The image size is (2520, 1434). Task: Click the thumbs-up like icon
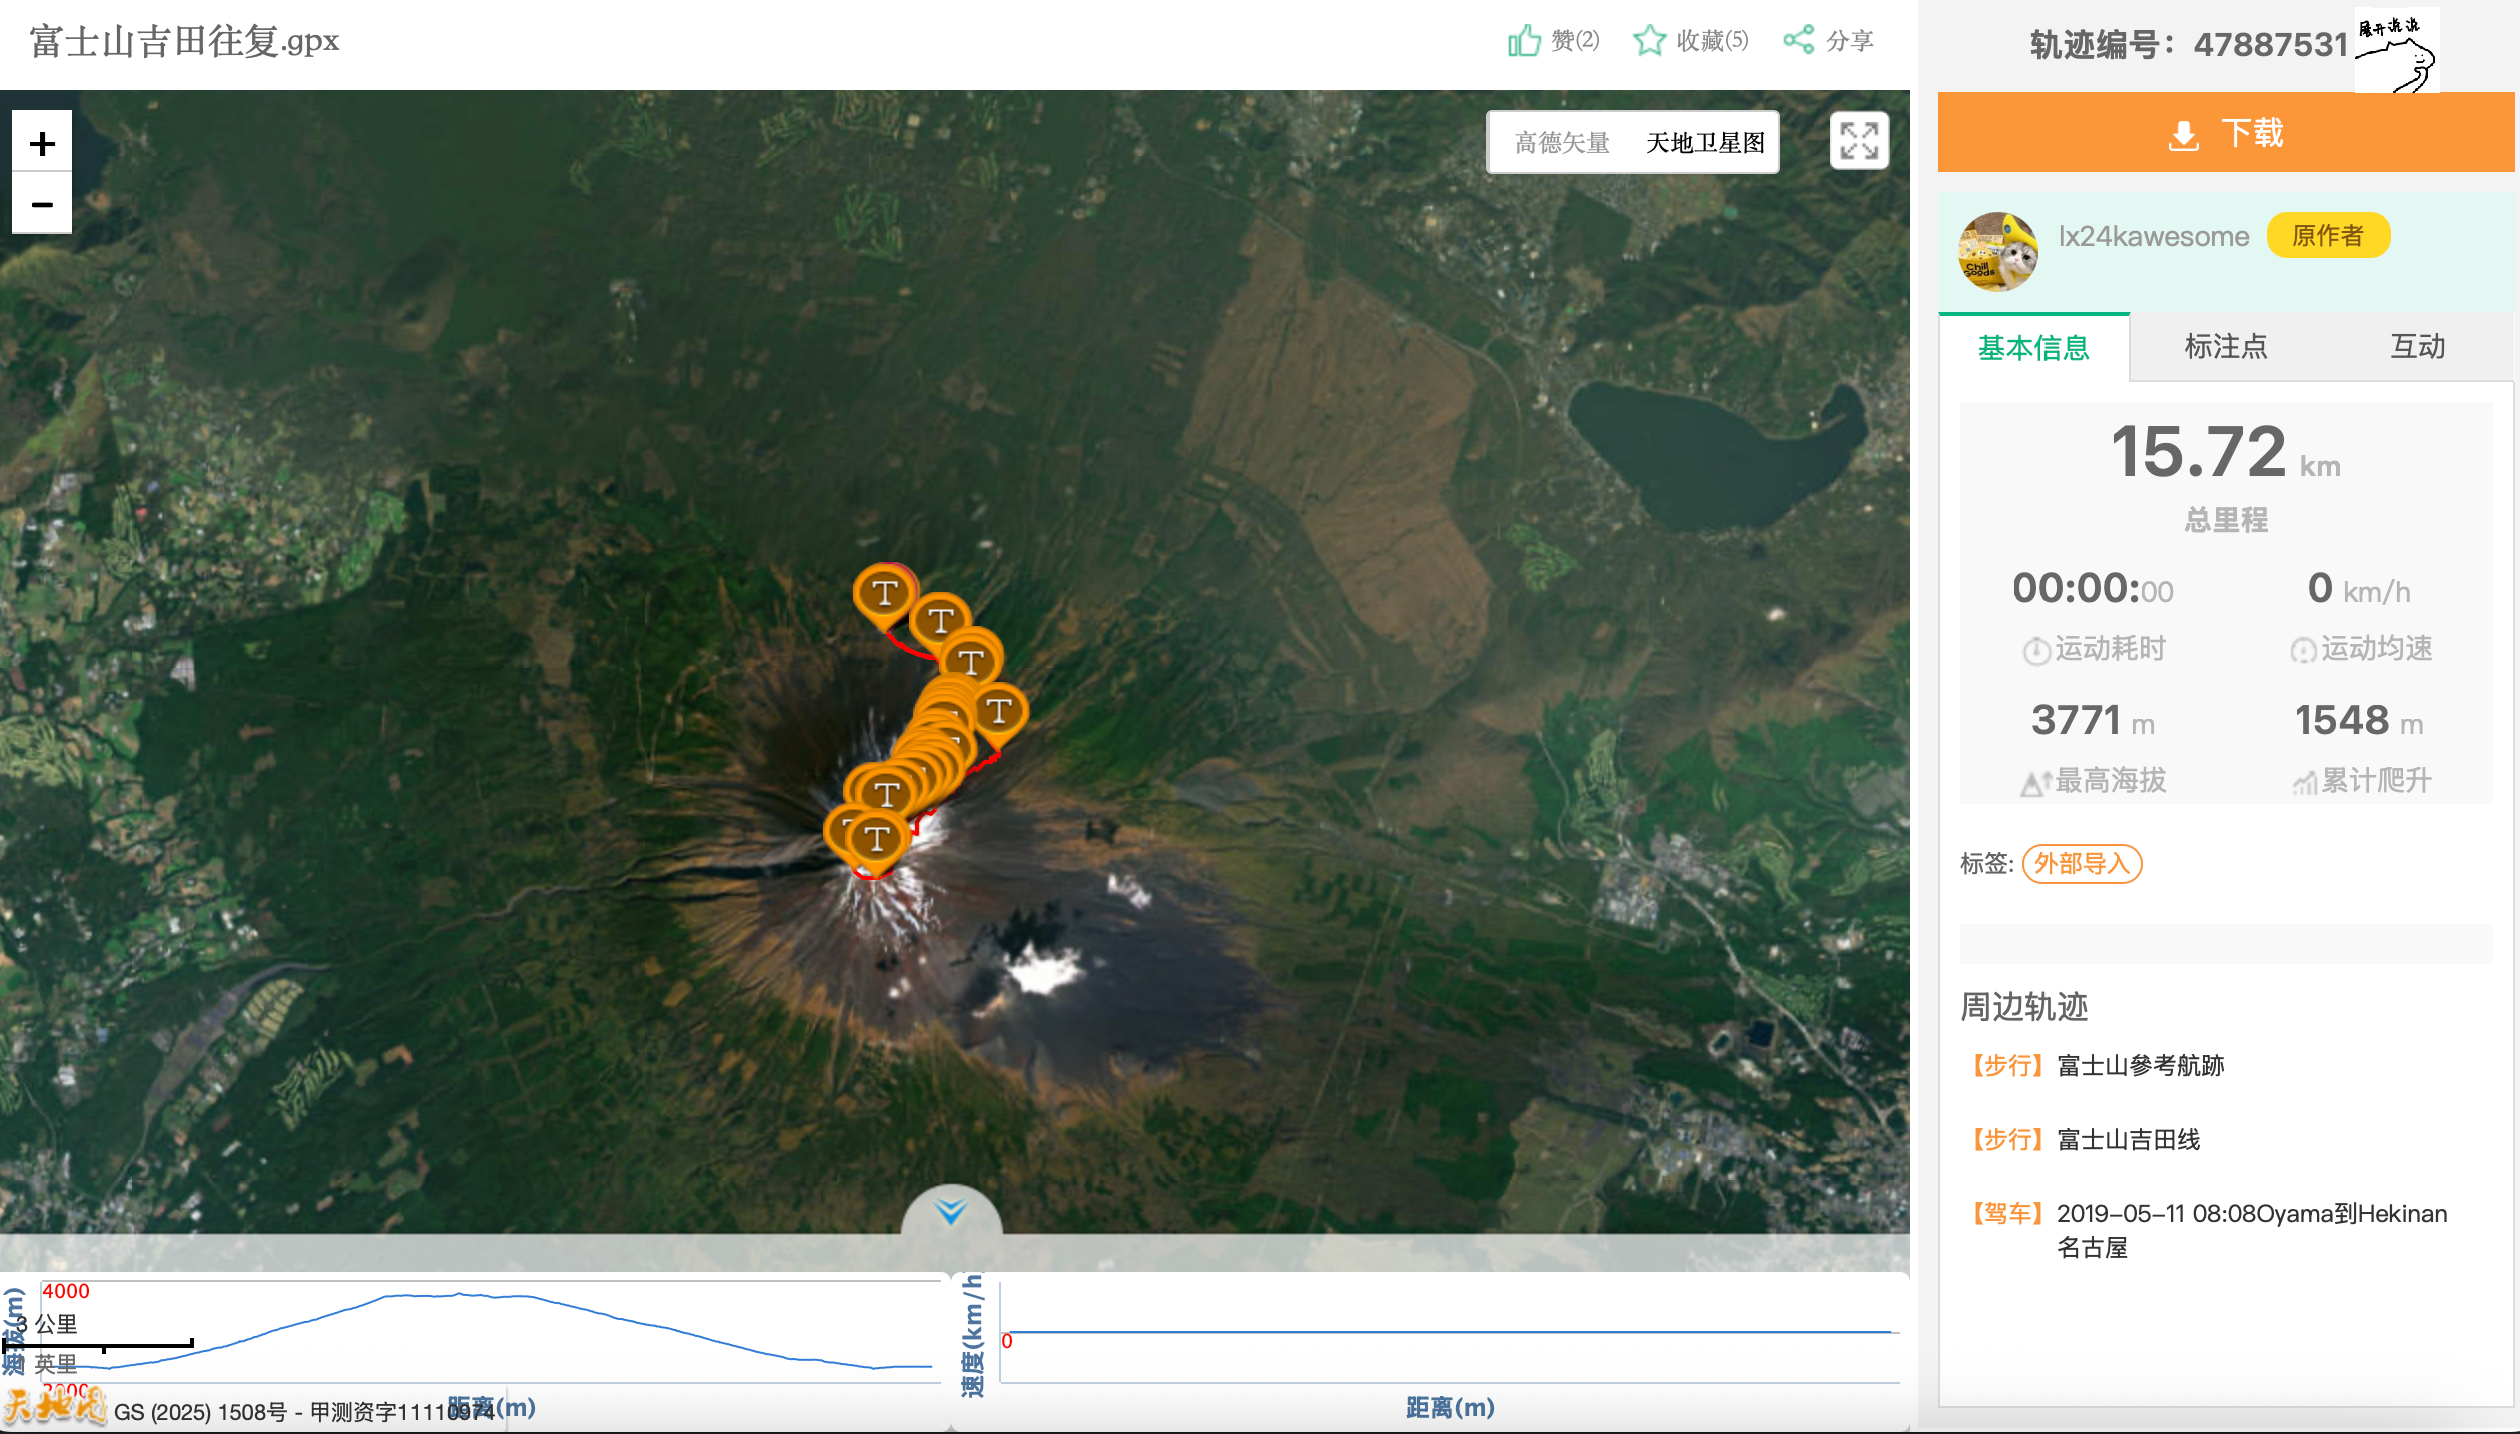(x=1524, y=41)
